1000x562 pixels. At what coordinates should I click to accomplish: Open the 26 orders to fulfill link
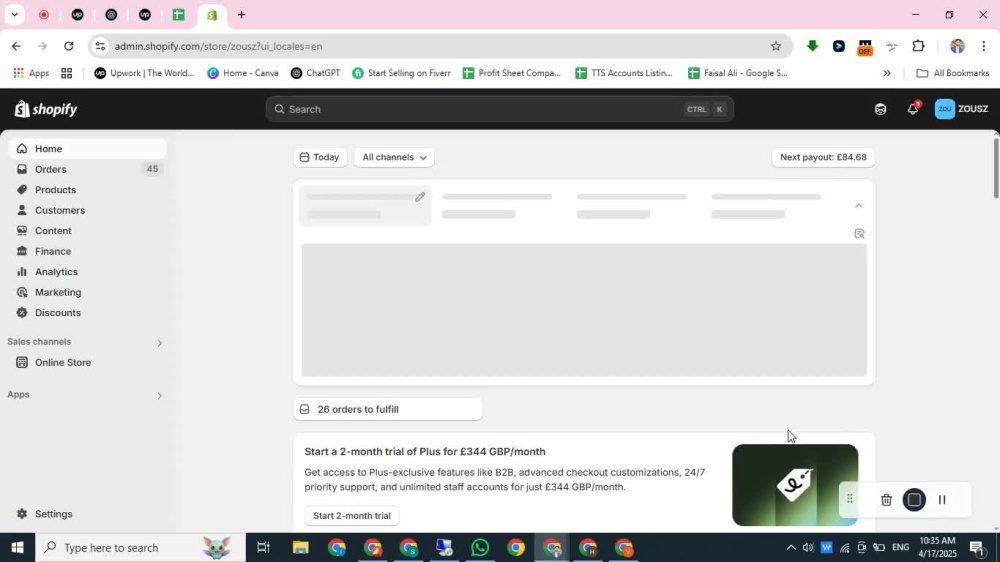click(x=388, y=409)
